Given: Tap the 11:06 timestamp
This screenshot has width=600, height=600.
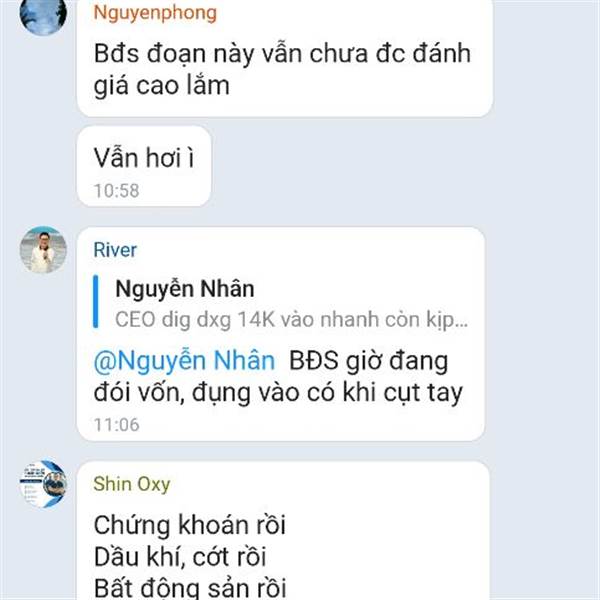Looking at the screenshot, I should (116, 425).
